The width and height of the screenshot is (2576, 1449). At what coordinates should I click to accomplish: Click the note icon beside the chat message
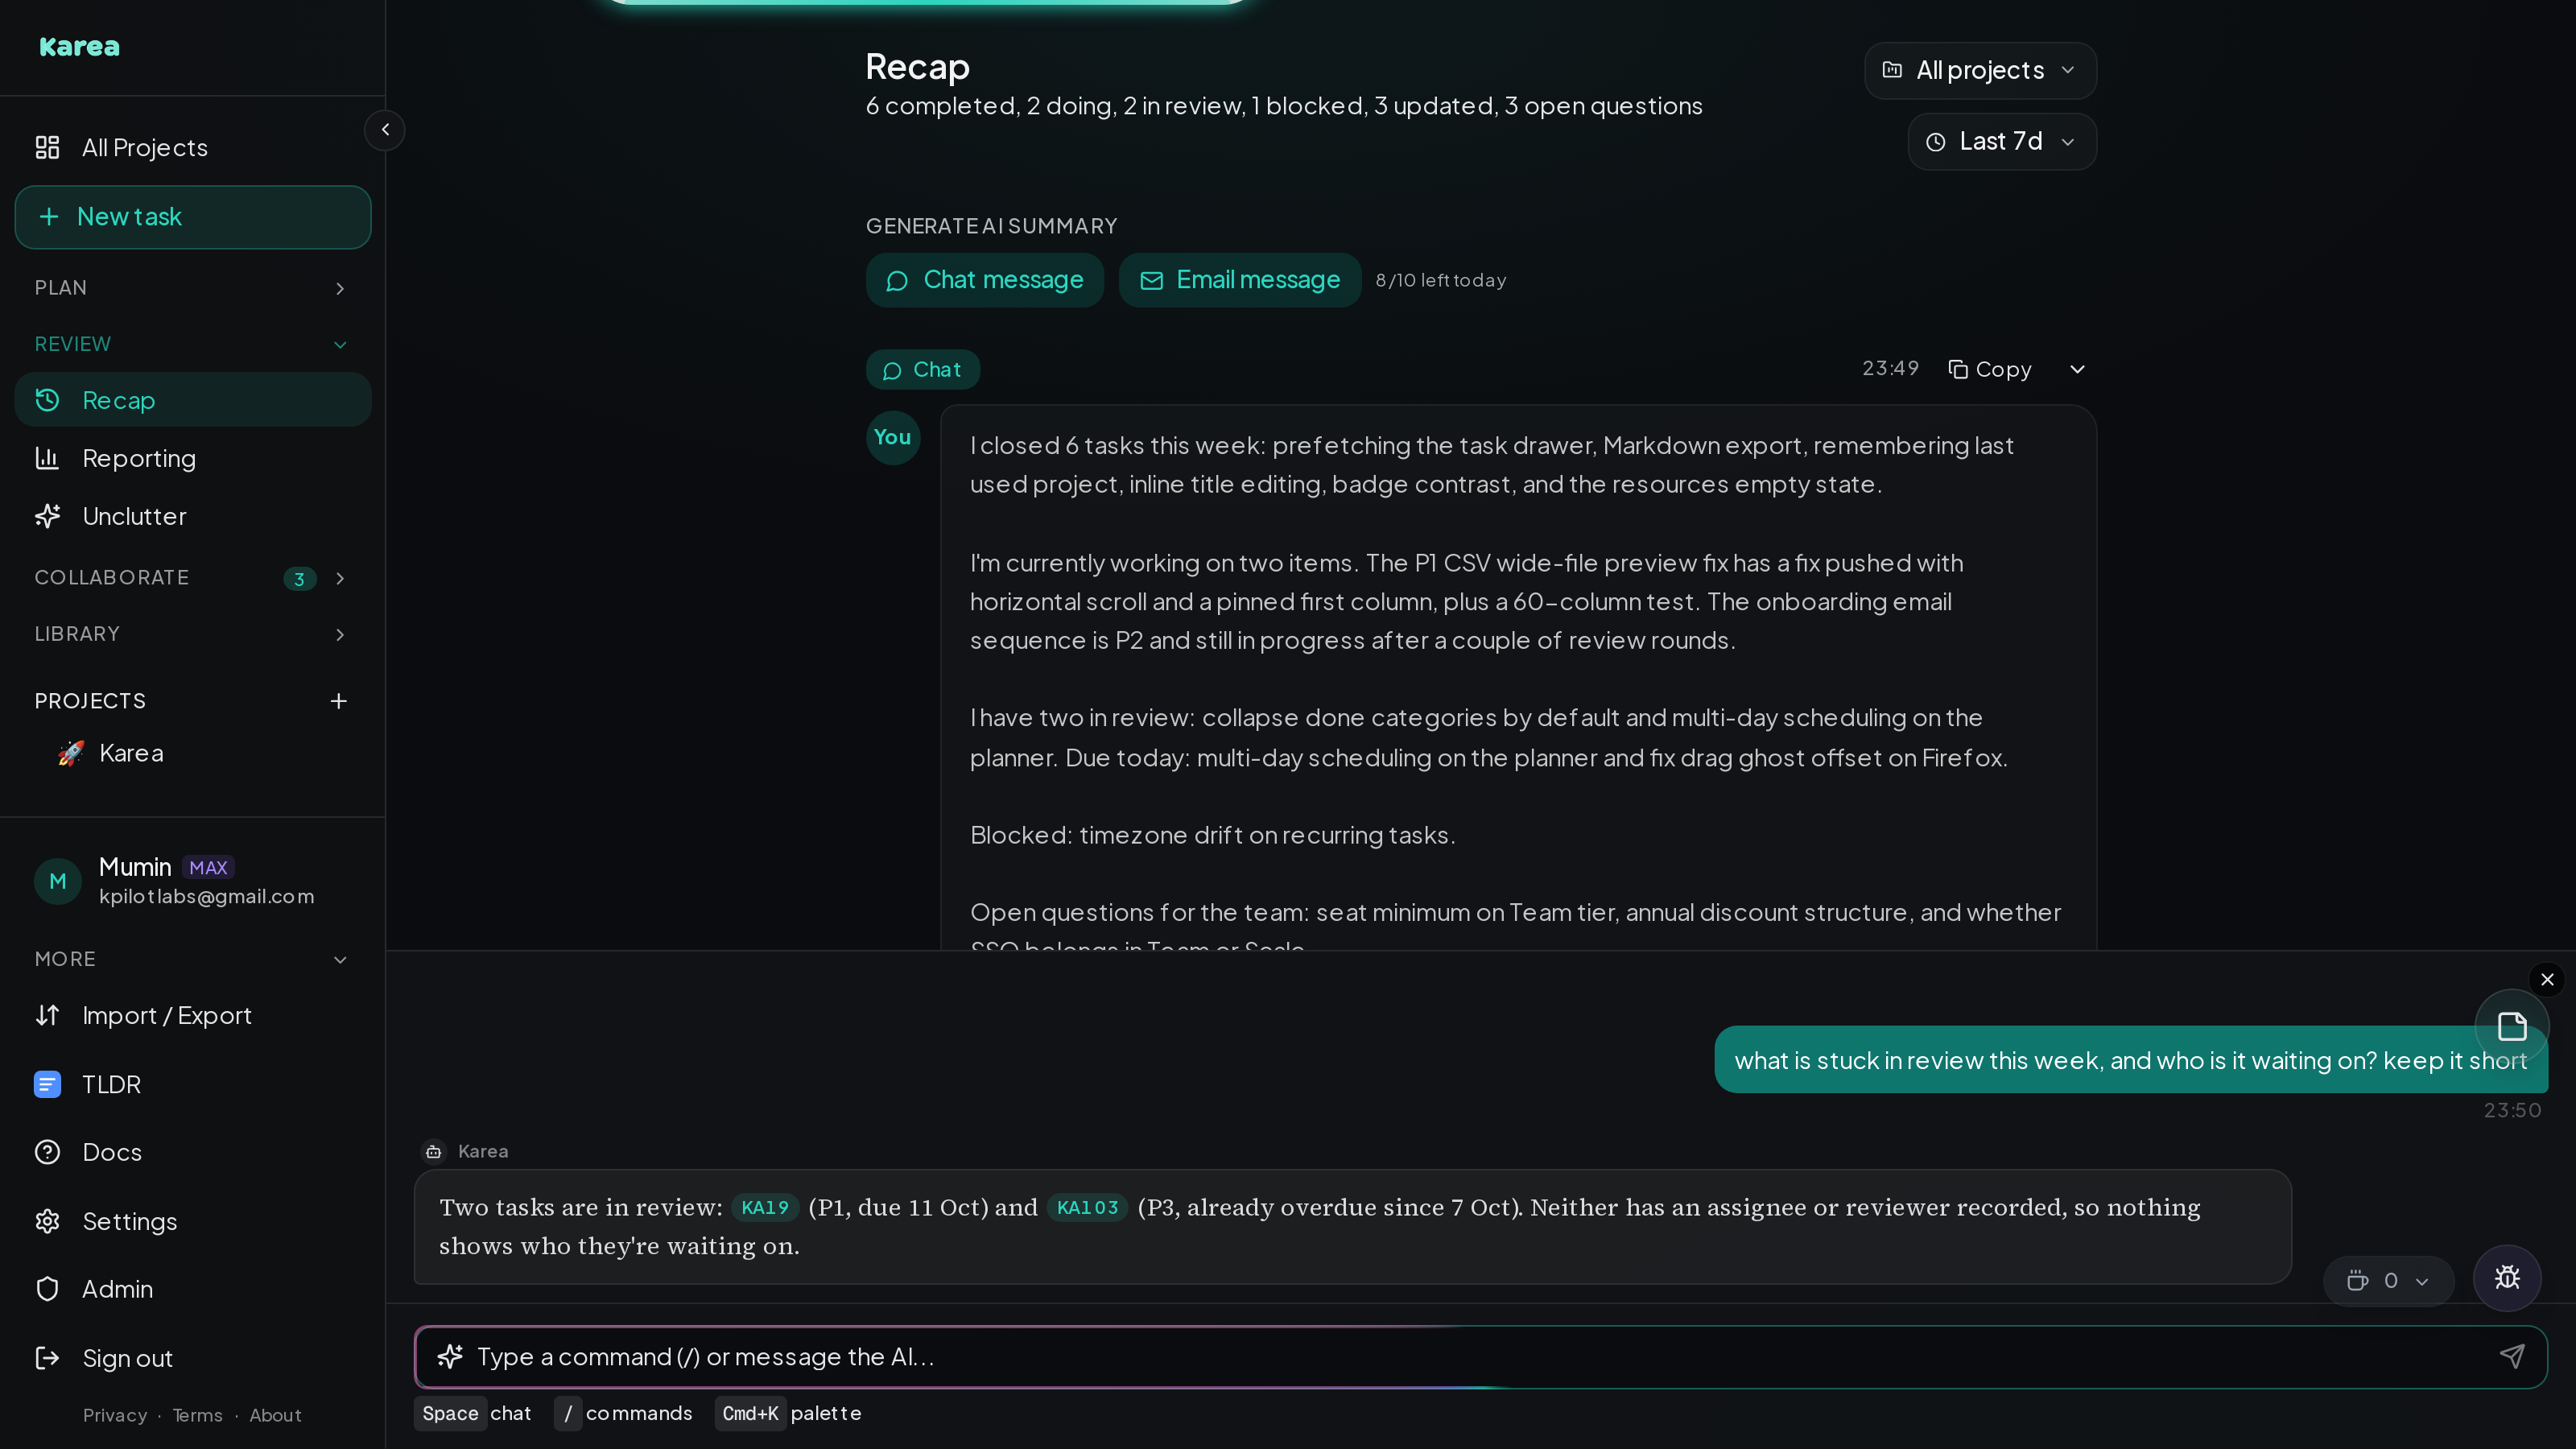[x=2512, y=1026]
